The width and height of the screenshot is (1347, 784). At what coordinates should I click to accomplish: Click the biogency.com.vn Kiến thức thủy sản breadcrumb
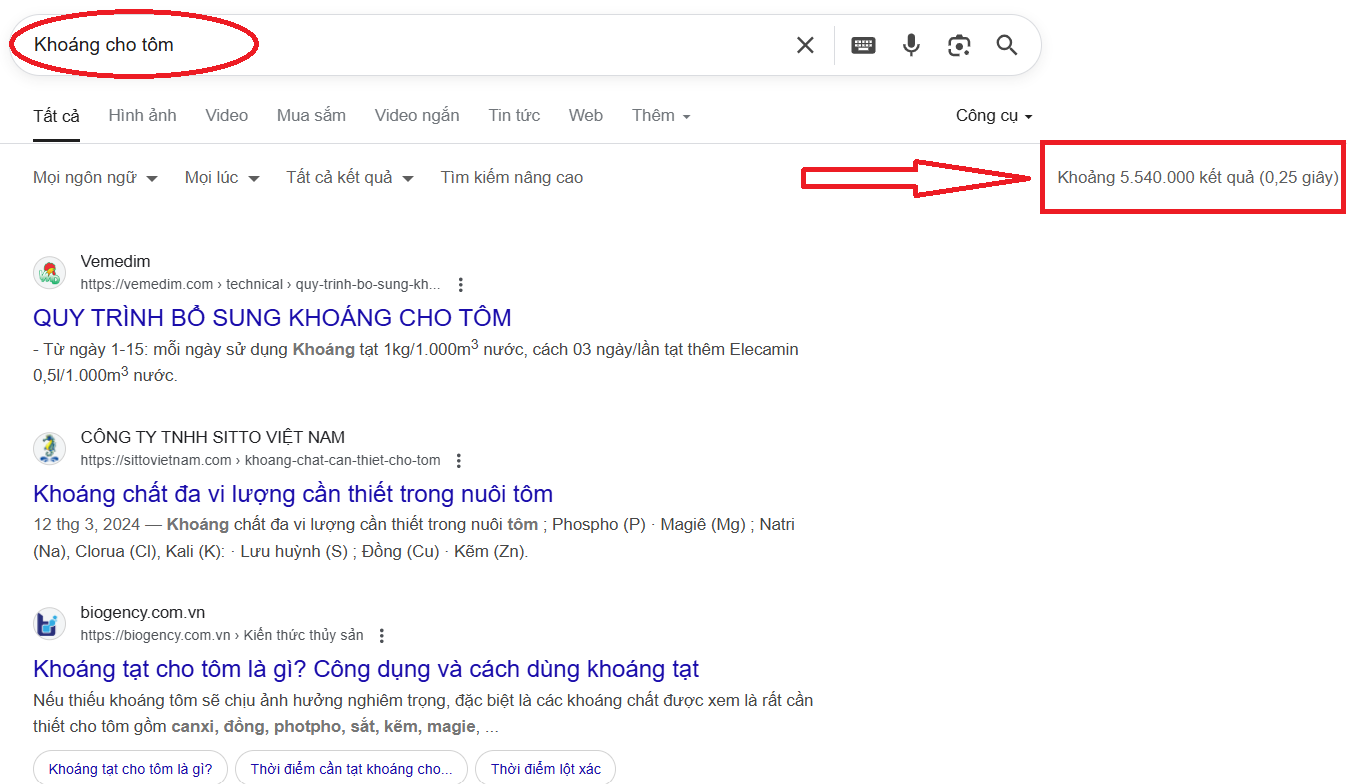(222, 635)
